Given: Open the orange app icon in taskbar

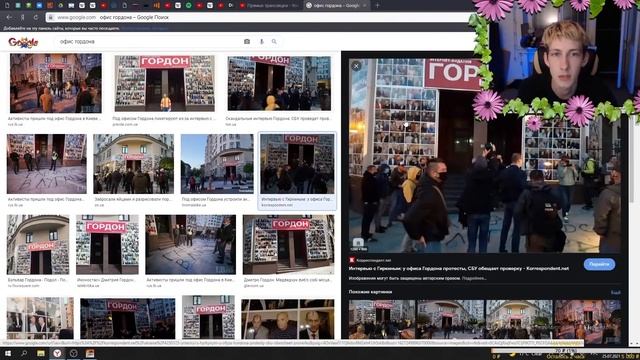Looking at the screenshot, I should 90,353.
